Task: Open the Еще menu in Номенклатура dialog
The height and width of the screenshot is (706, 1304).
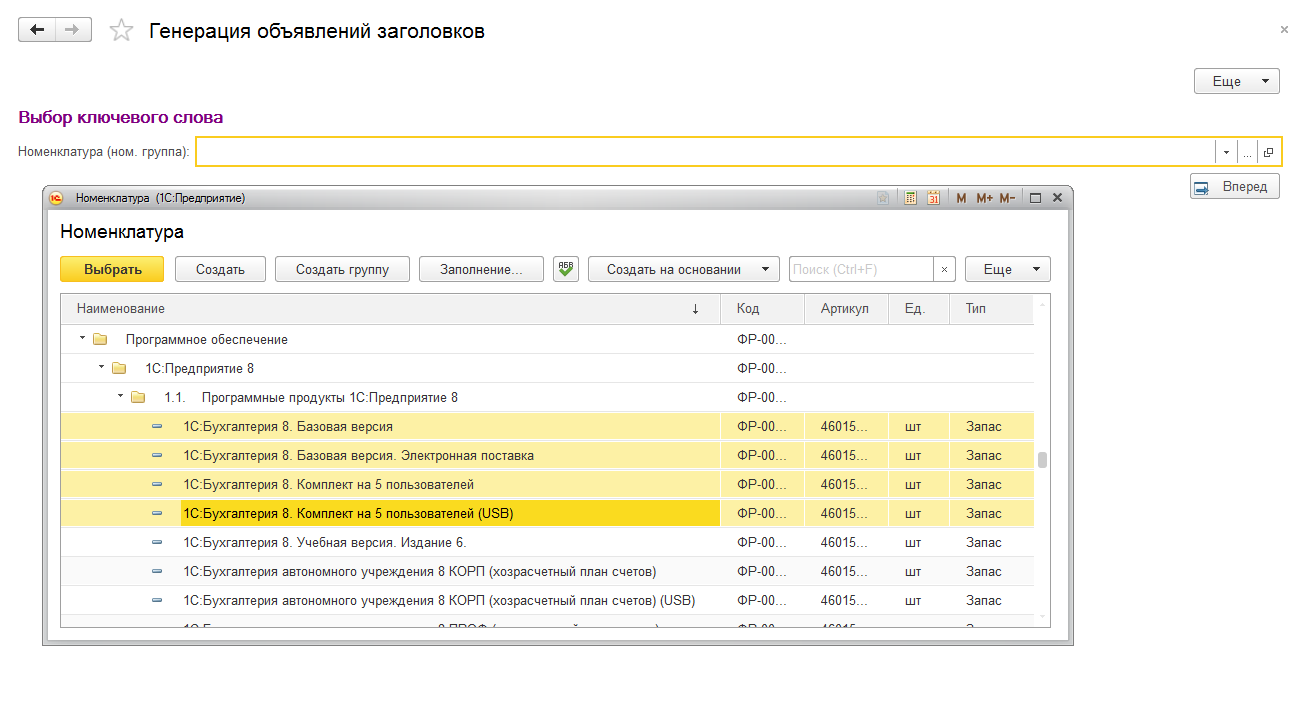Action: click(x=1008, y=269)
